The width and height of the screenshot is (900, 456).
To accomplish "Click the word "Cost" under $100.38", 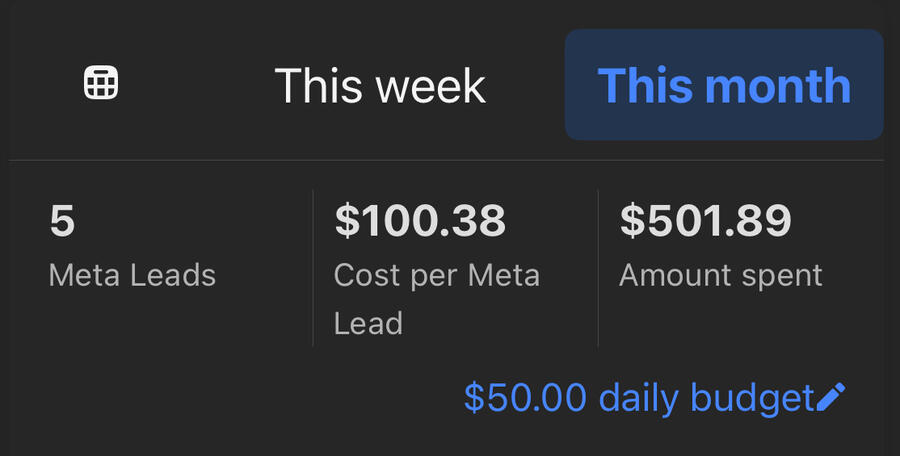I will pyautogui.click(x=366, y=275).
